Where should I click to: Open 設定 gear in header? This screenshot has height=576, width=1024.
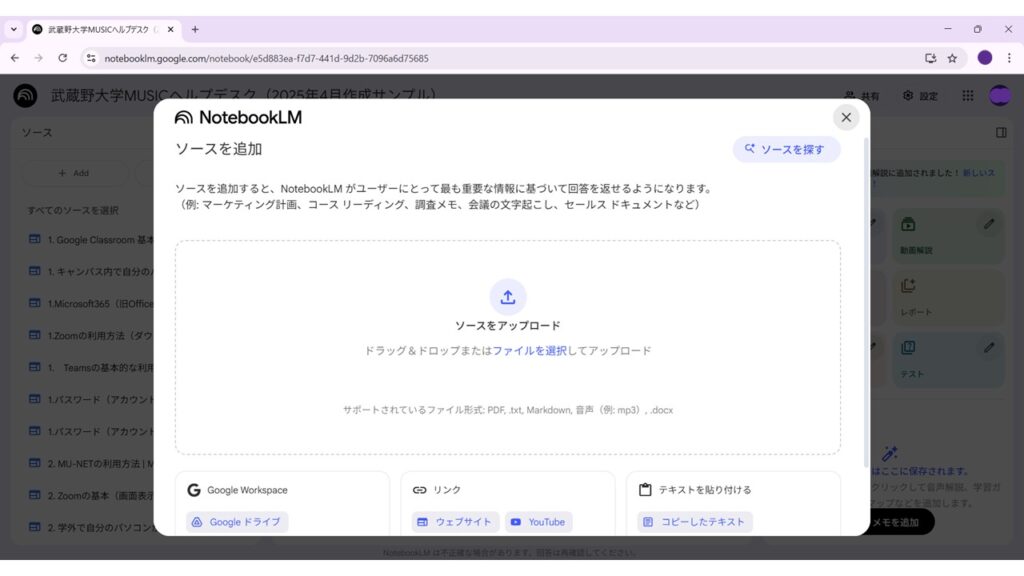click(x=920, y=96)
